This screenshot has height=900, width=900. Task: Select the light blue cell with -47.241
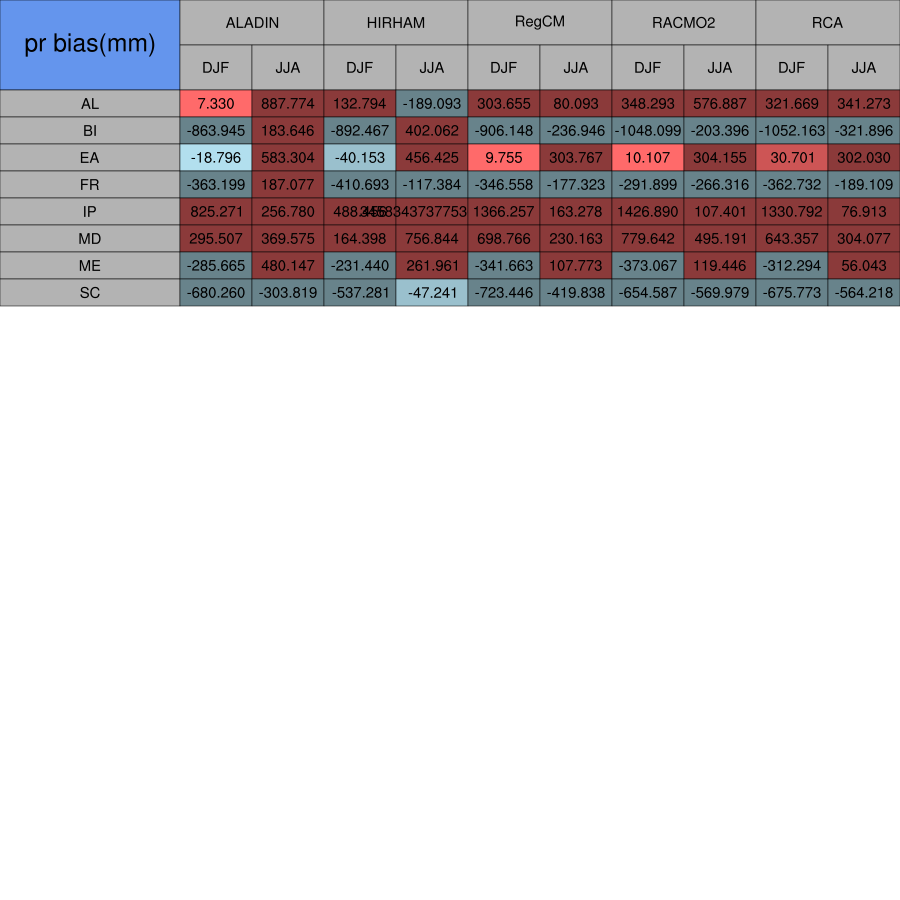[x=432, y=293]
